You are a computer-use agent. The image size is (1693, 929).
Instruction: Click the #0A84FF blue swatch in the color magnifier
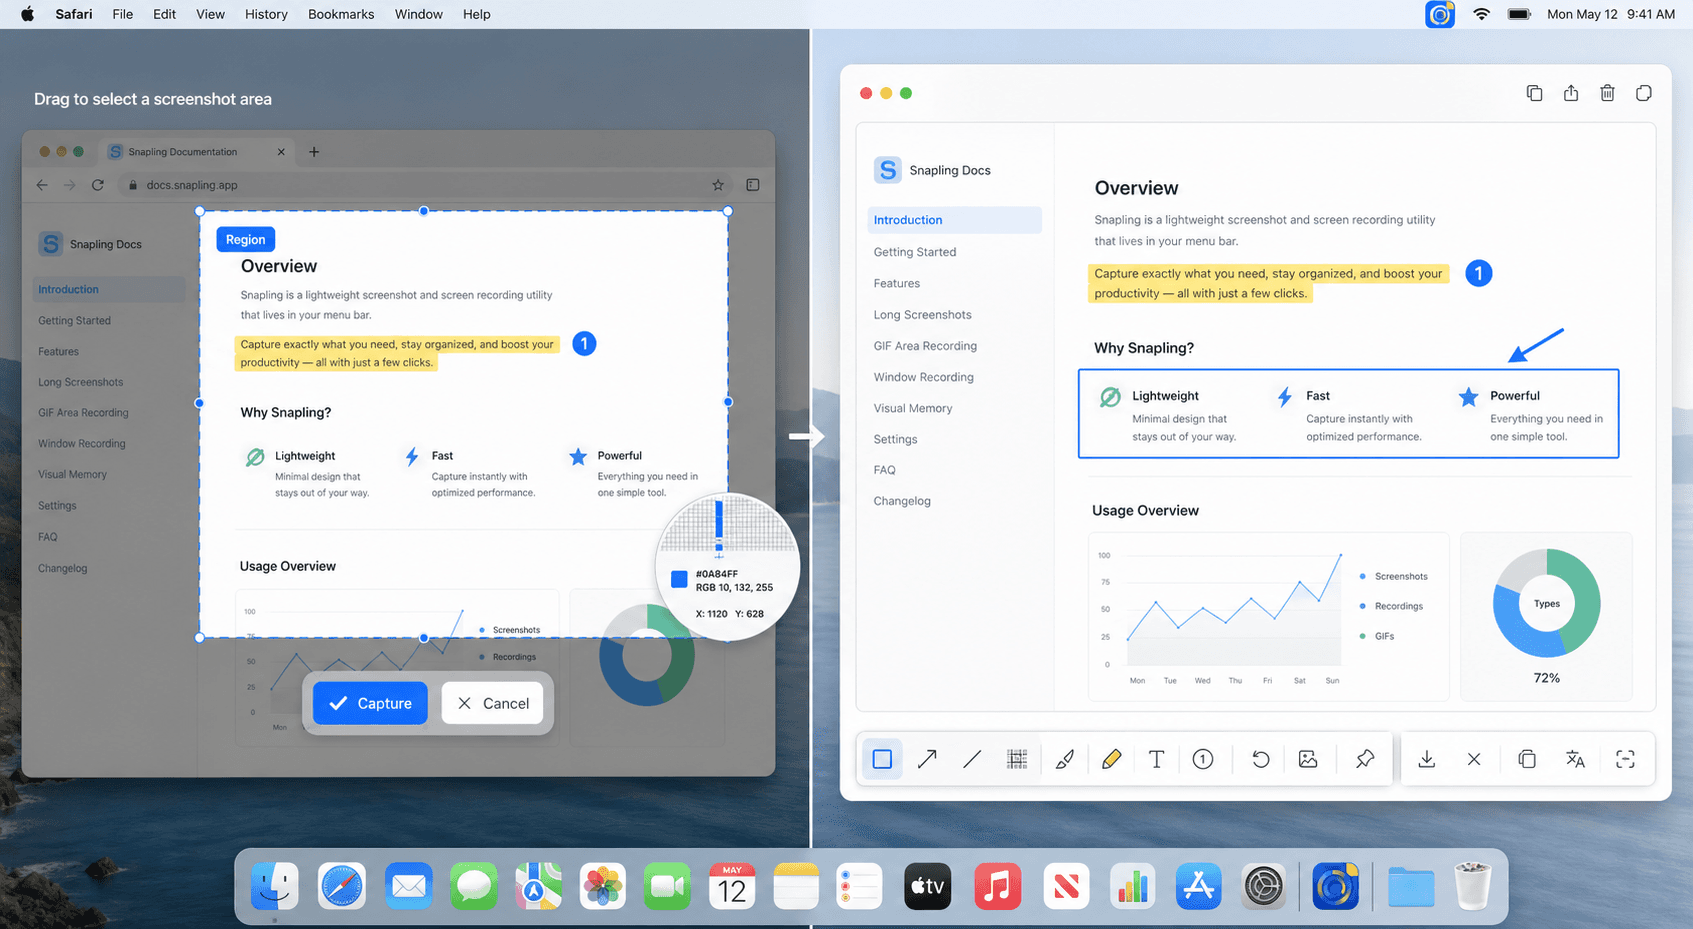click(679, 579)
